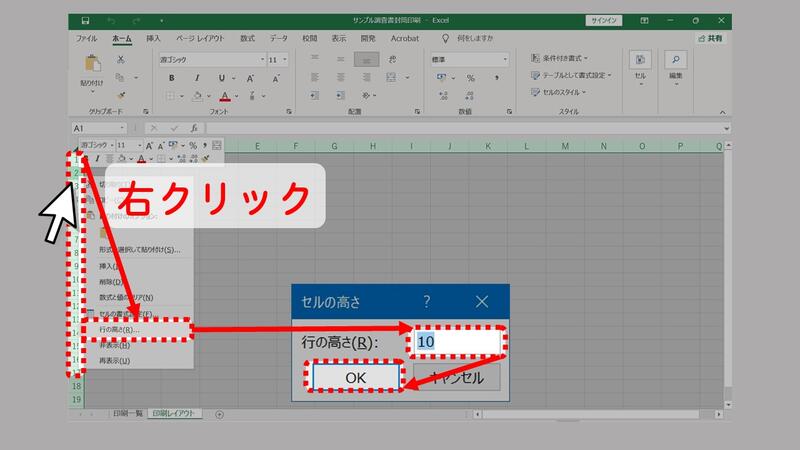Select the highlighted bottom align icon
Image resolution: width=800 pixels, height=450 pixels.
(x=366, y=59)
